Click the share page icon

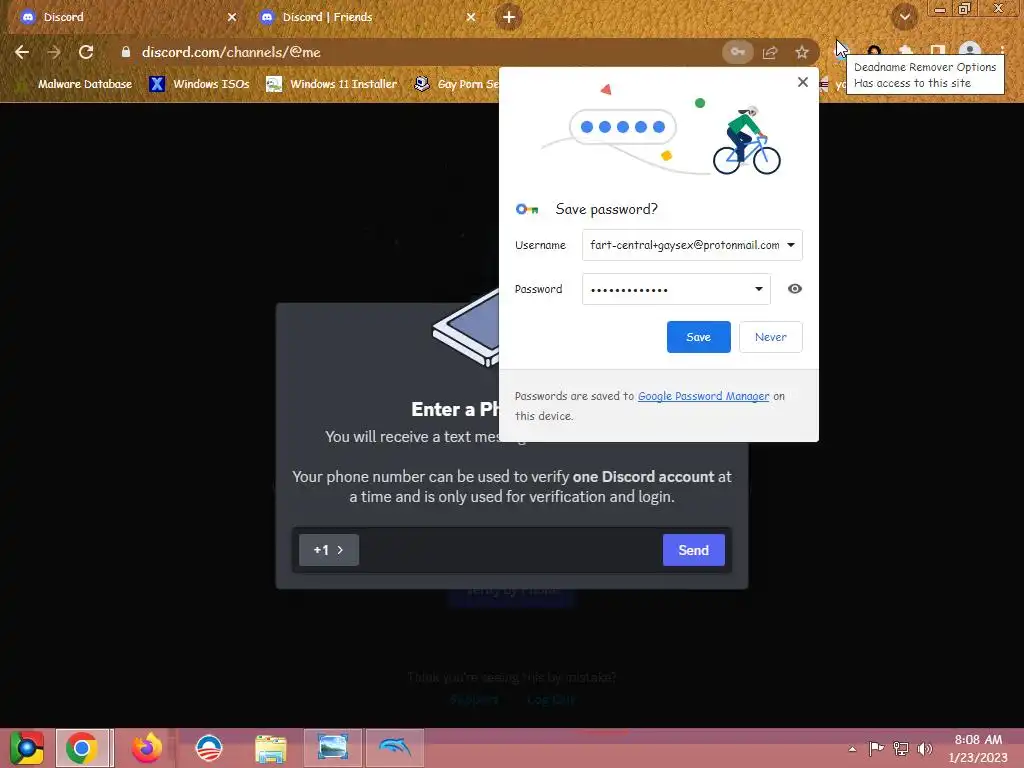(x=770, y=52)
